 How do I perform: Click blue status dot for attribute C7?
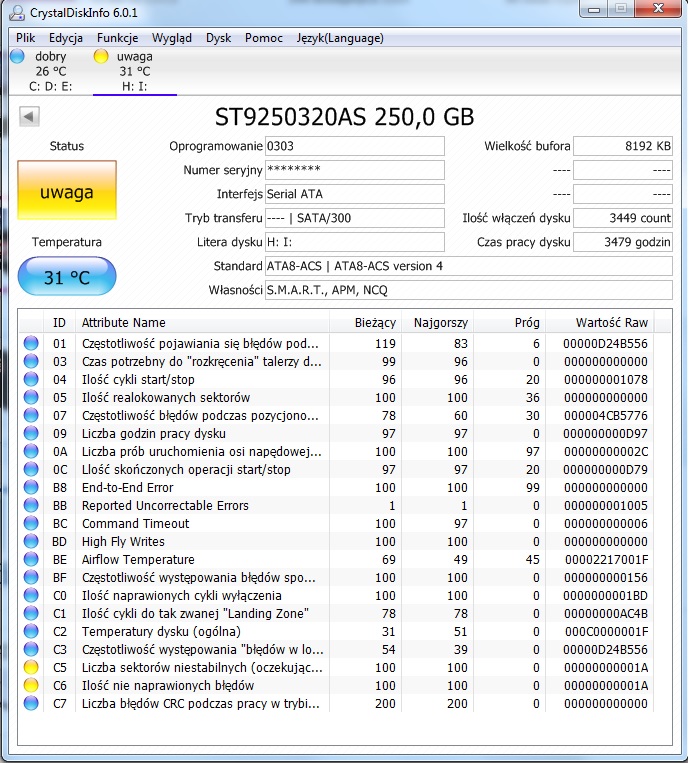pyautogui.click(x=31, y=703)
